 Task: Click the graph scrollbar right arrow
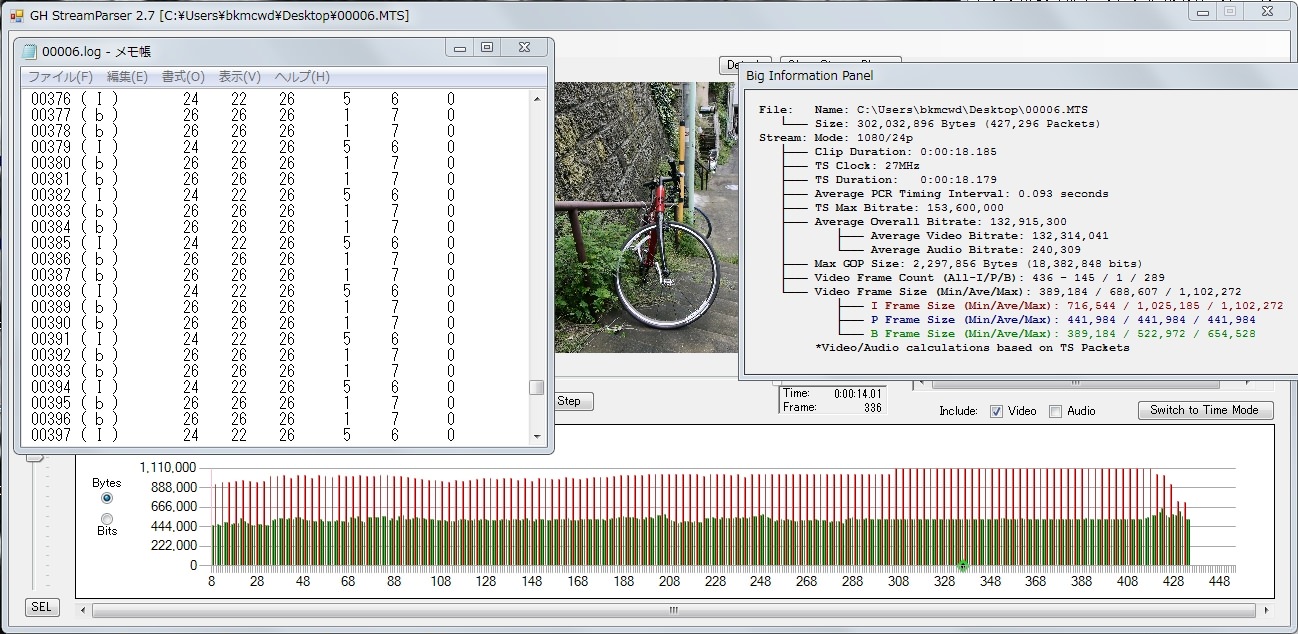click(1266, 609)
